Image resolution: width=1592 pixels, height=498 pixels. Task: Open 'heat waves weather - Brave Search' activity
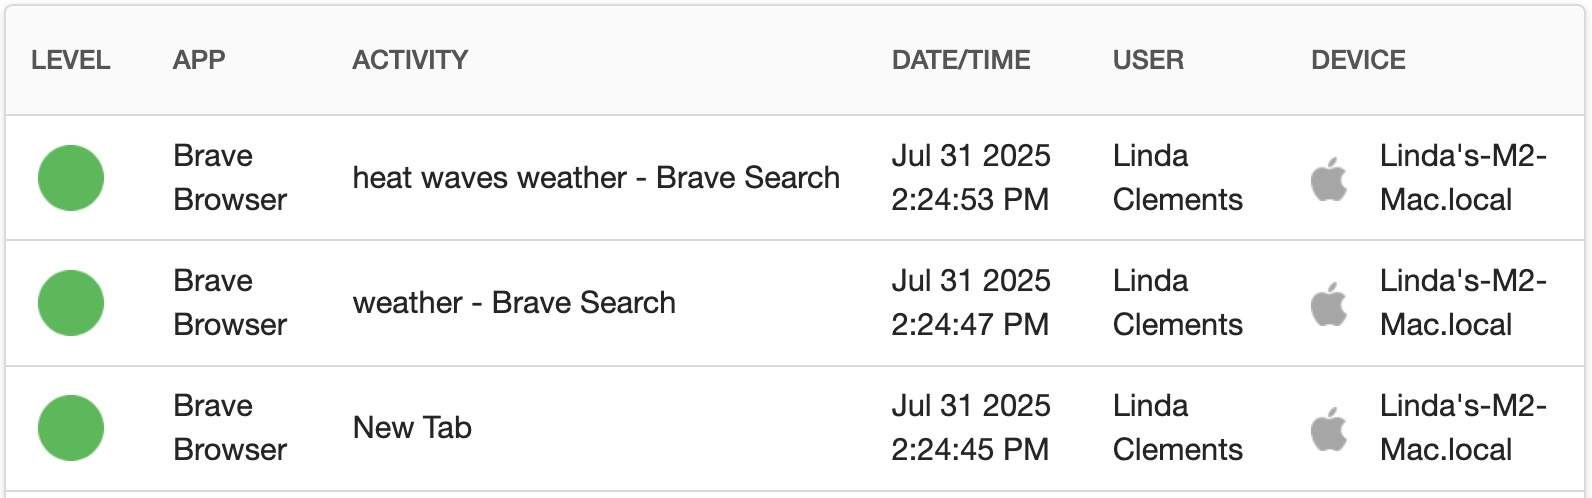(596, 178)
